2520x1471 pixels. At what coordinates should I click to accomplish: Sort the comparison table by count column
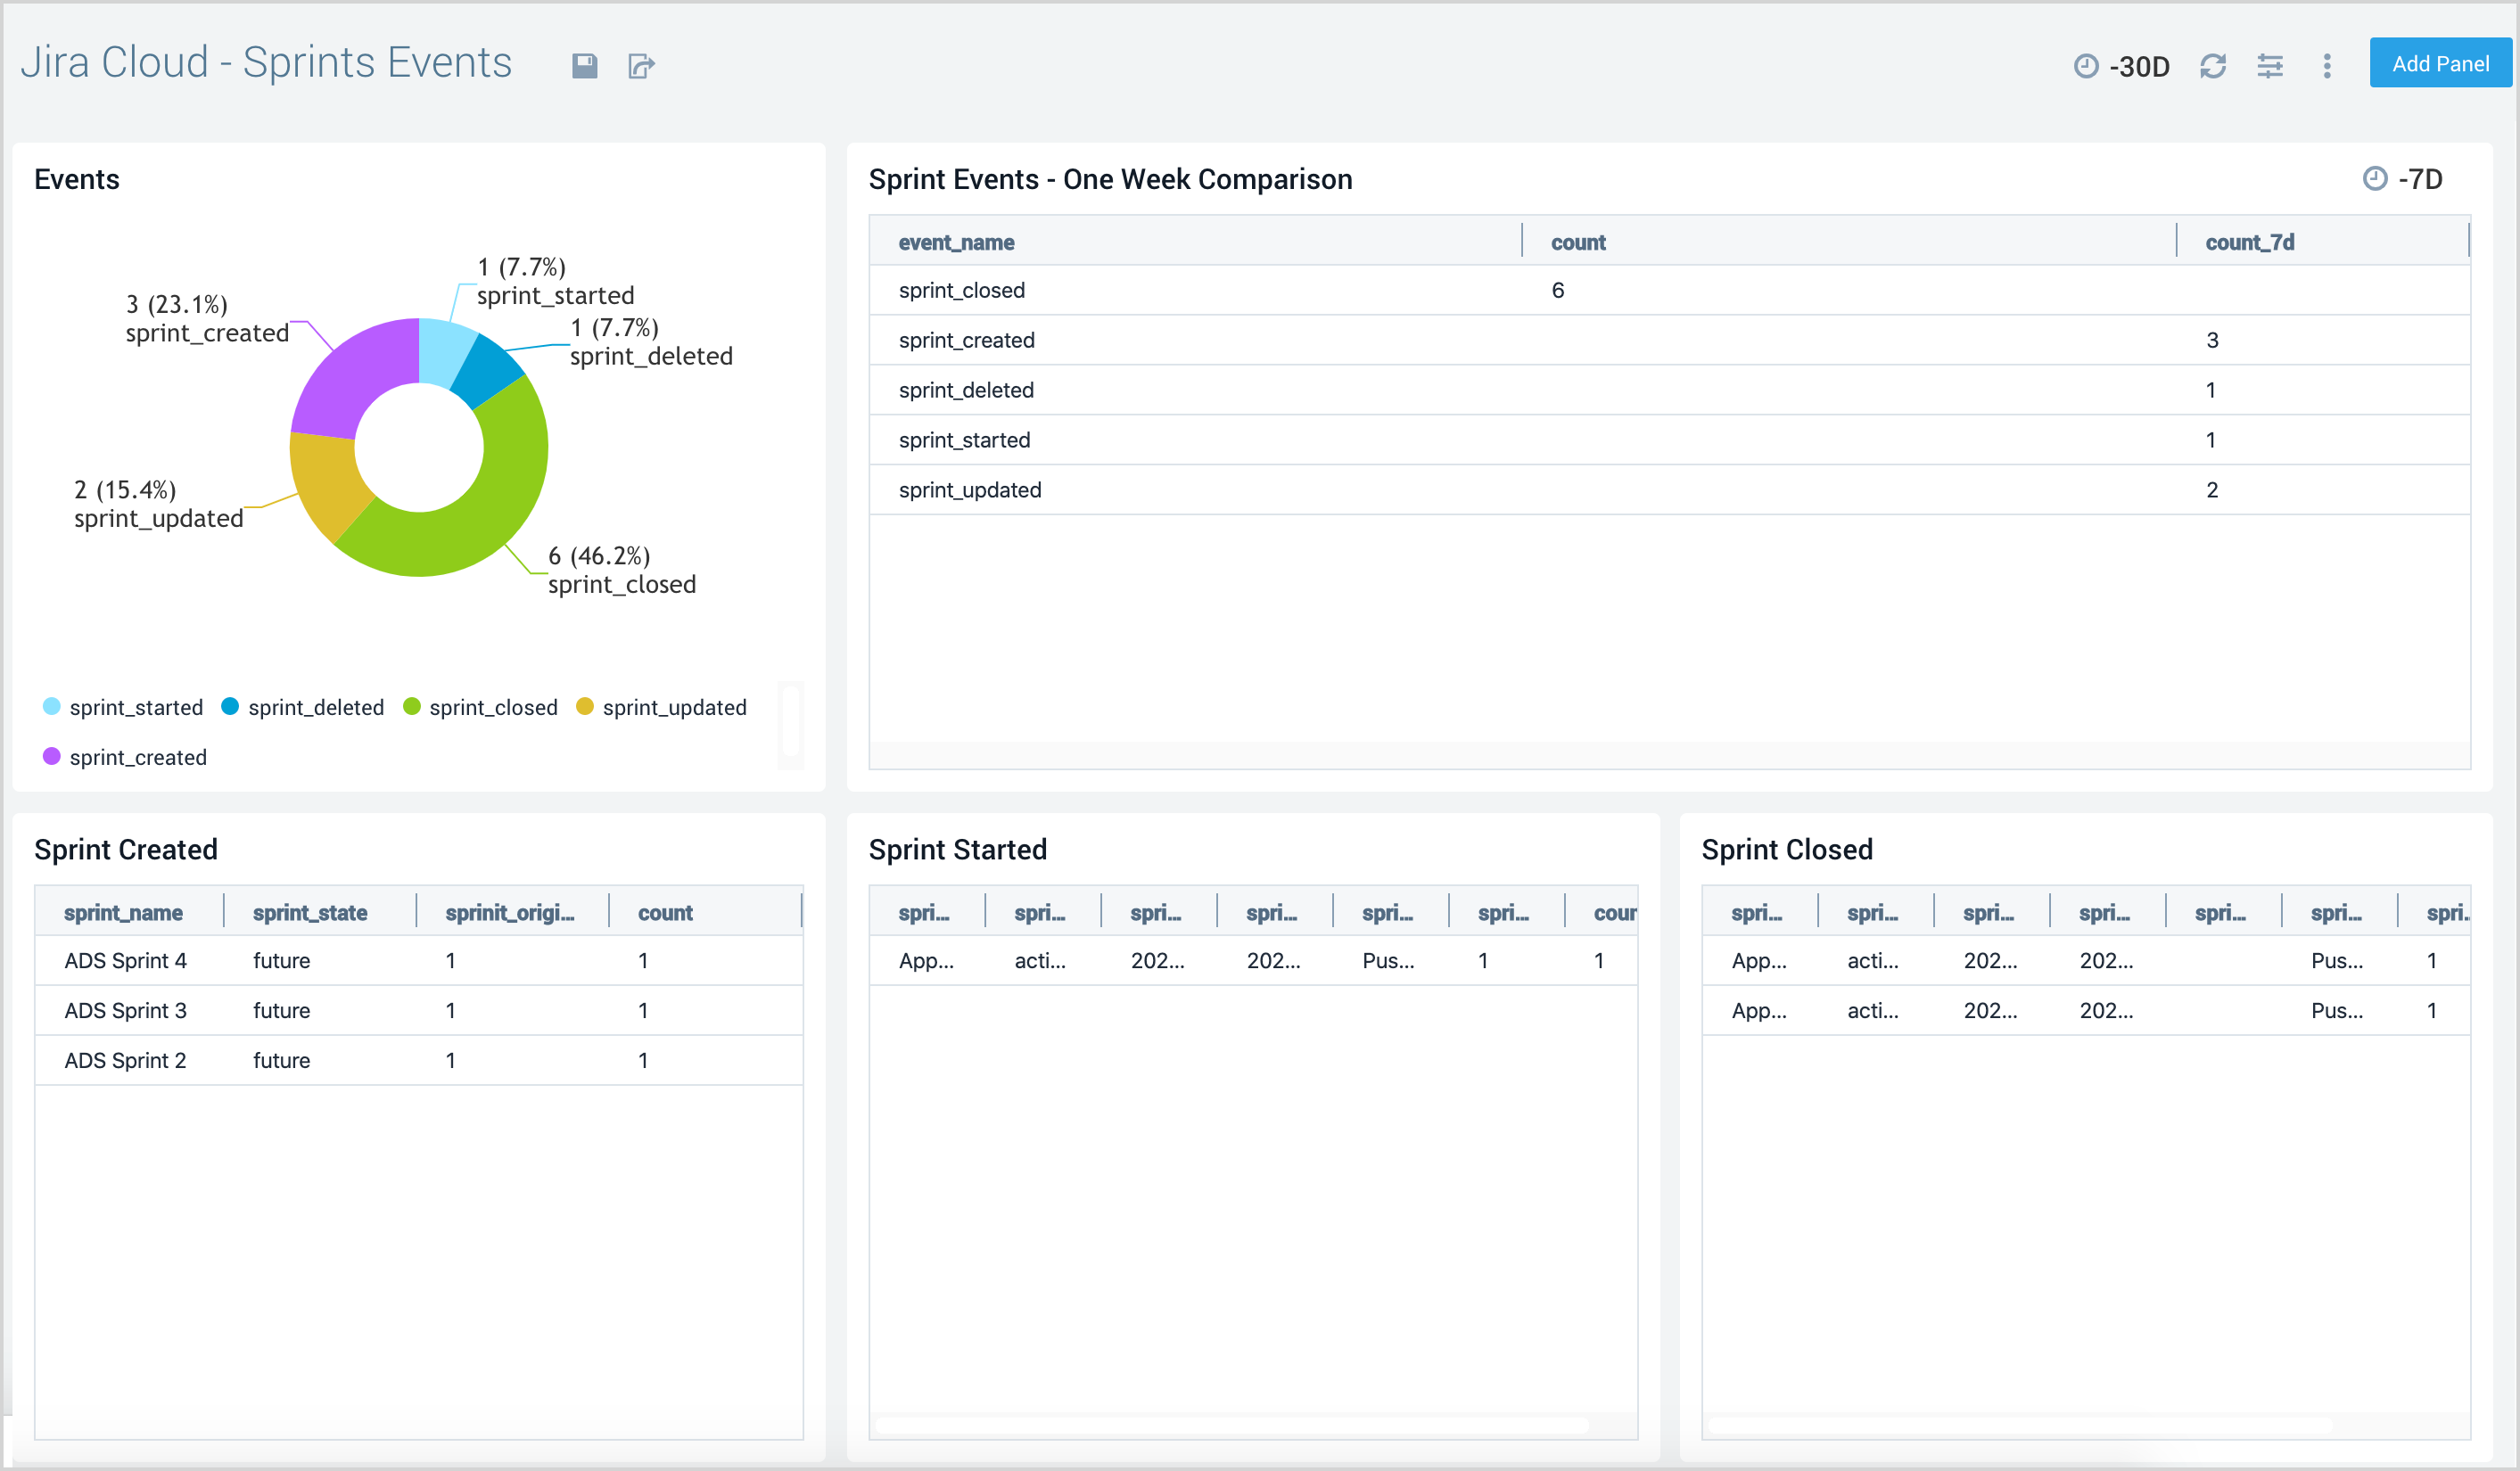(x=1578, y=242)
